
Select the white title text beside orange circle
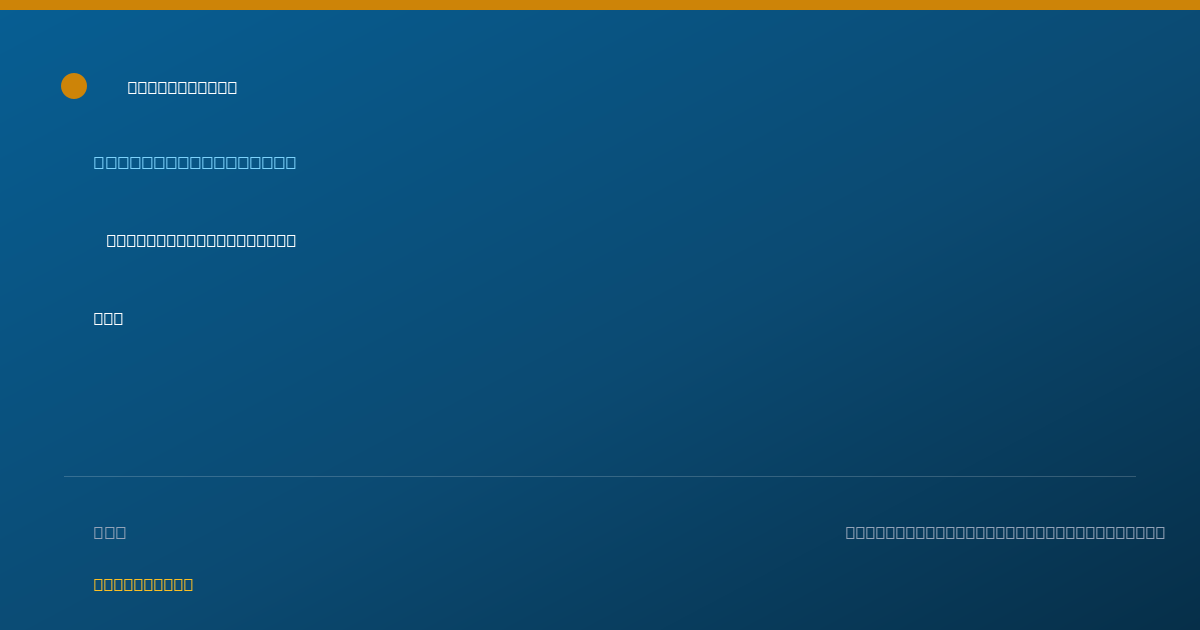pyautogui.click(x=182, y=87)
